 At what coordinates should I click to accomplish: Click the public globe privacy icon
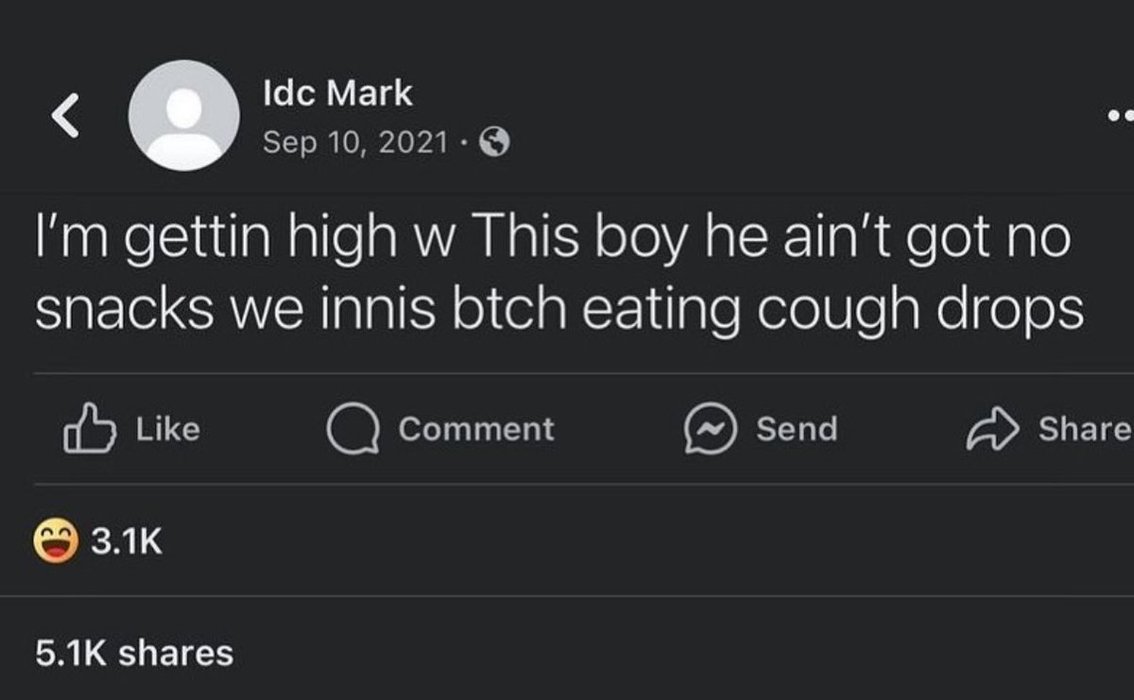coord(495,142)
